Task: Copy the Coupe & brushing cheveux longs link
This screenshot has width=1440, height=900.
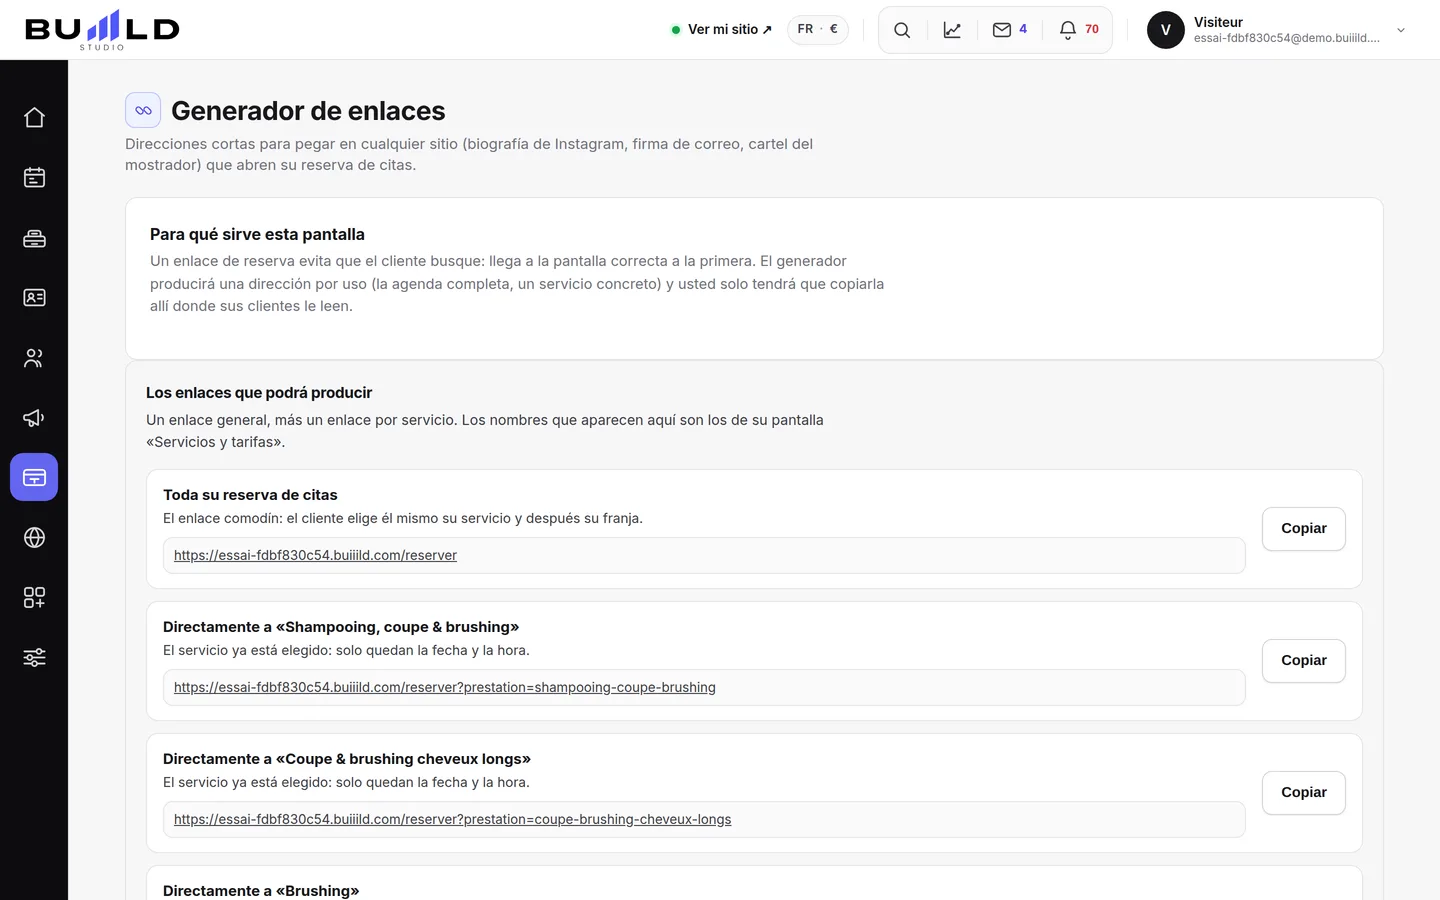Action: tap(1304, 793)
